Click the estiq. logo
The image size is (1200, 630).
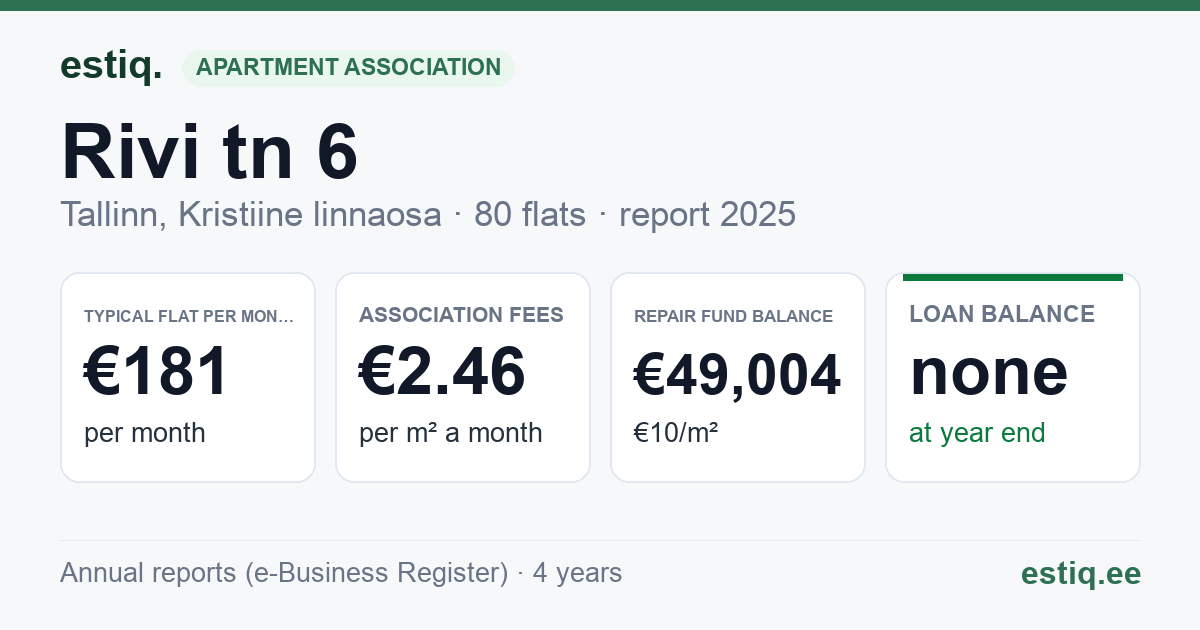tap(111, 66)
